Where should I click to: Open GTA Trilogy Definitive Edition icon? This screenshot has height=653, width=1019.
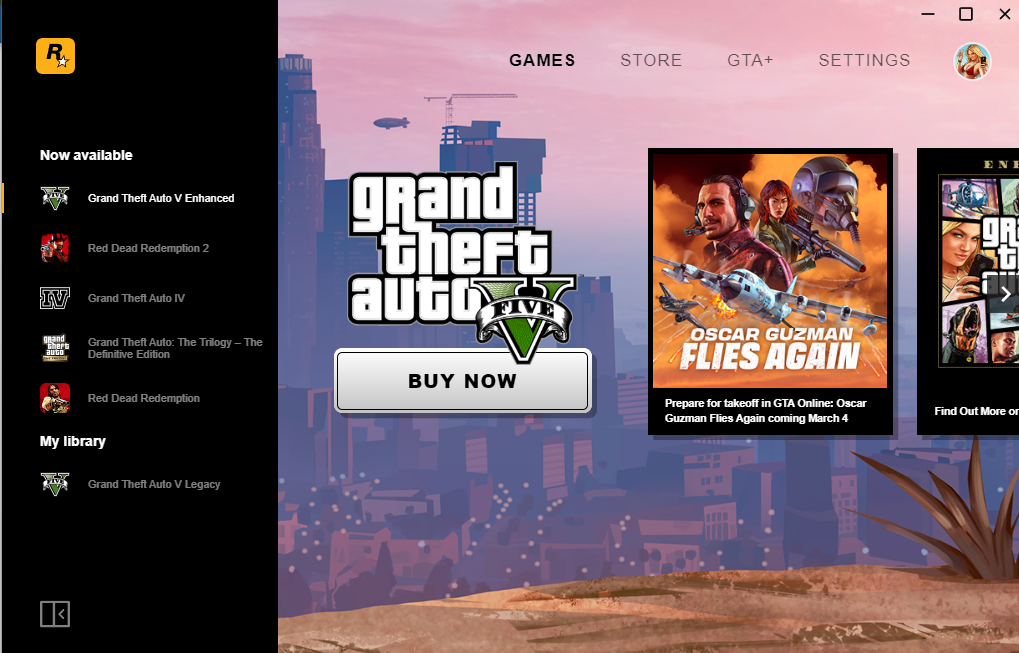[55, 348]
